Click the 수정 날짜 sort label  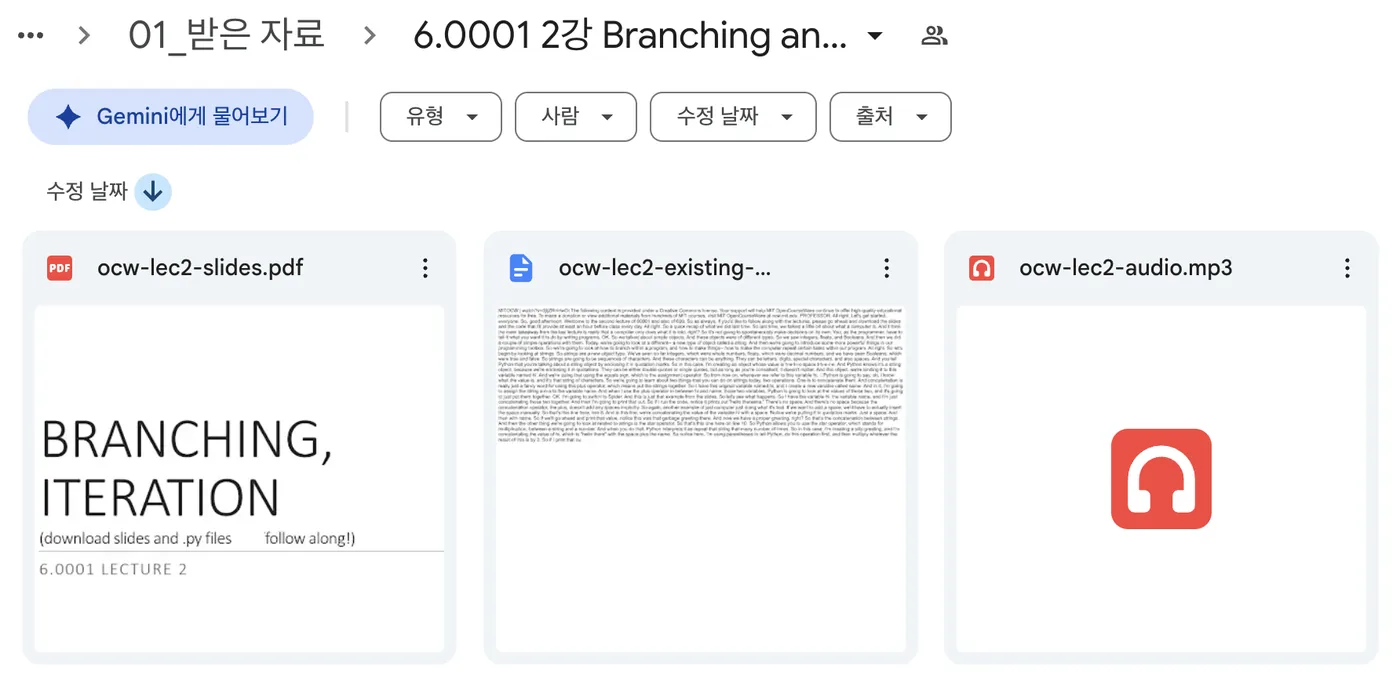(x=87, y=192)
